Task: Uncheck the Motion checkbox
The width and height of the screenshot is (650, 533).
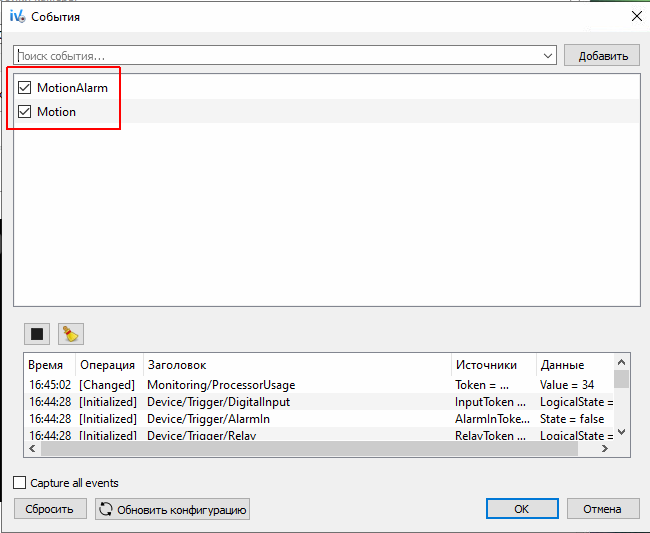Action: pyautogui.click(x=24, y=112)
